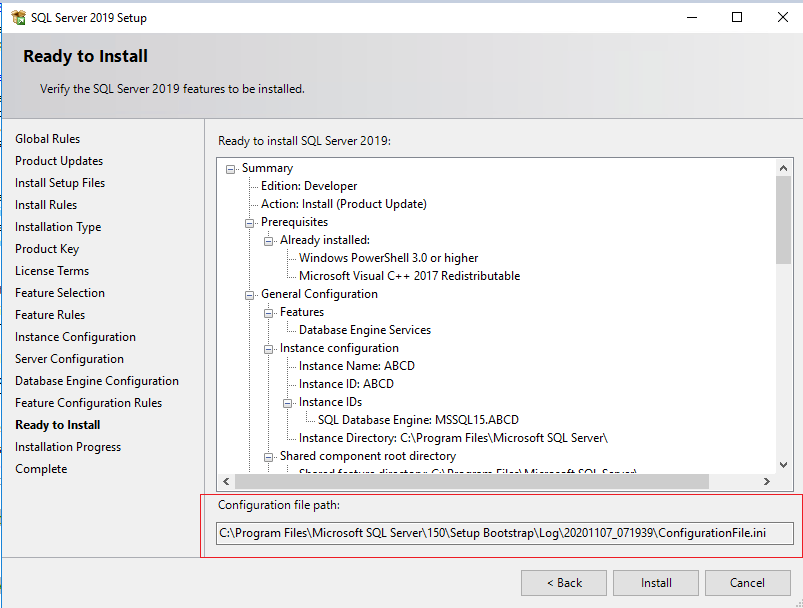Open the Installation Progress step
Image resolution: width=803 pixels, height=608 pixels.
point(67,446)
